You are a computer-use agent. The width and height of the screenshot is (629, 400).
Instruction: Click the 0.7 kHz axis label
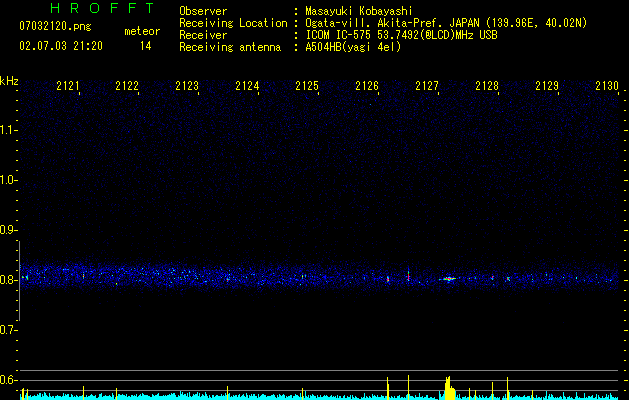[8, 330]
